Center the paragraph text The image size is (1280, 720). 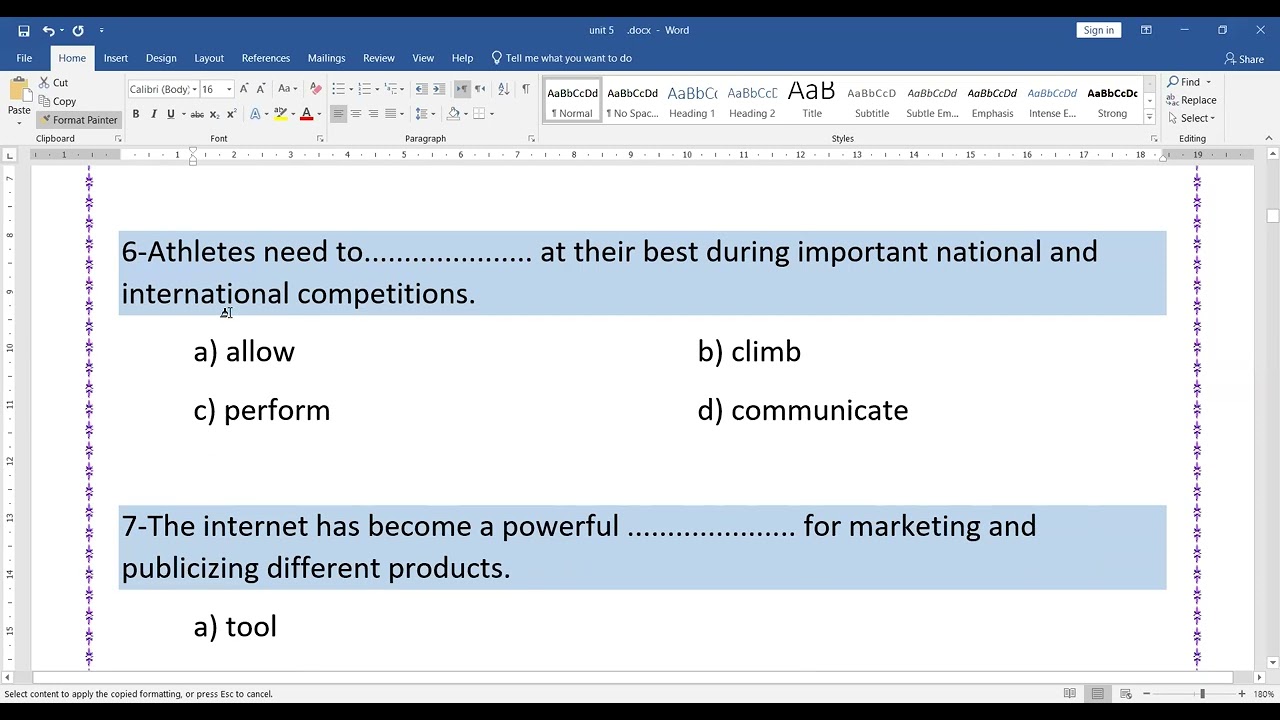coord(356,114)
